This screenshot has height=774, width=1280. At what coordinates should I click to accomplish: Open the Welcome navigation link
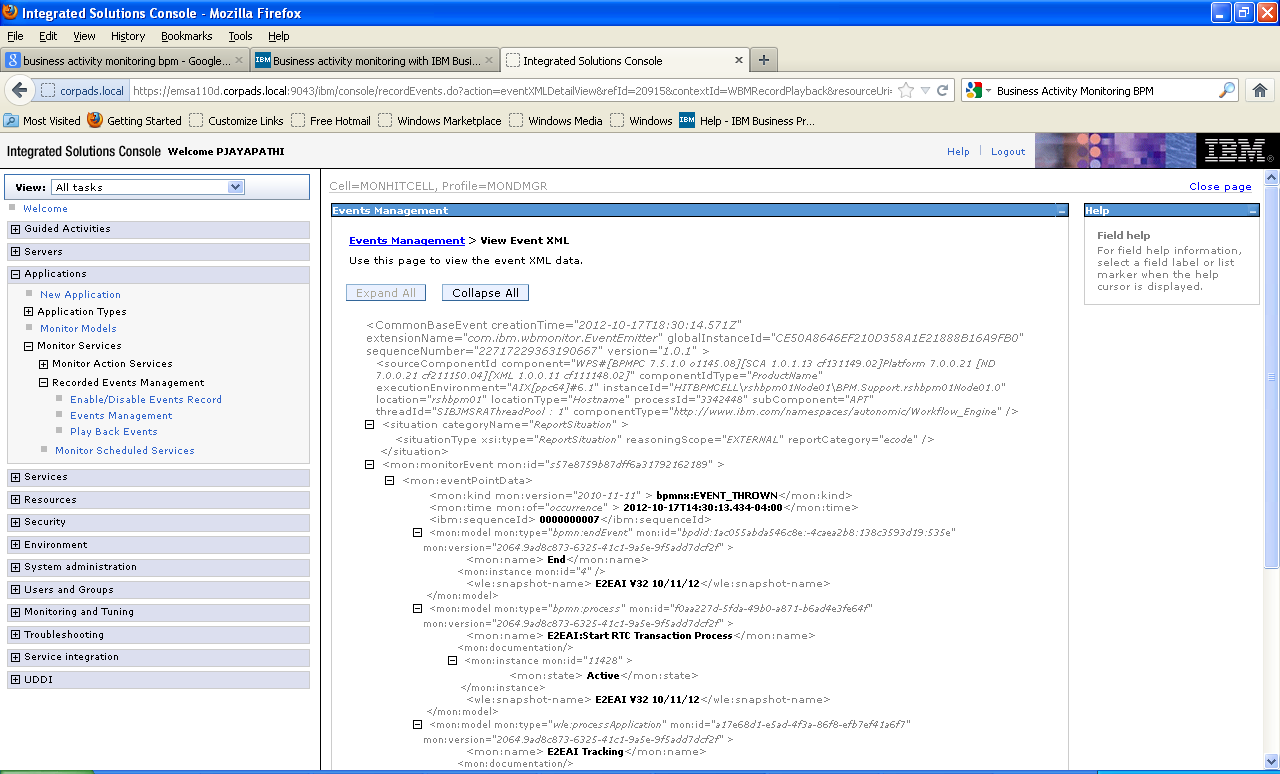coord(45,209)
